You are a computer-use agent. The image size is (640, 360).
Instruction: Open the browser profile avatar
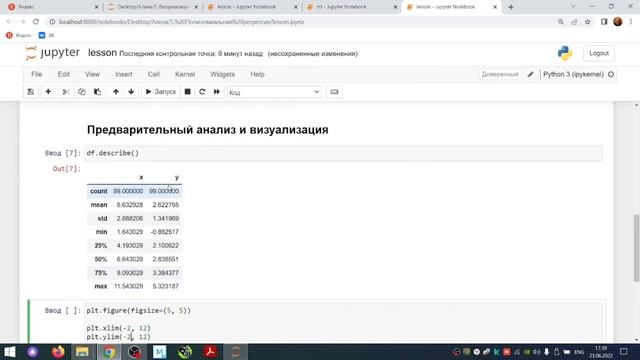[618, 22]
